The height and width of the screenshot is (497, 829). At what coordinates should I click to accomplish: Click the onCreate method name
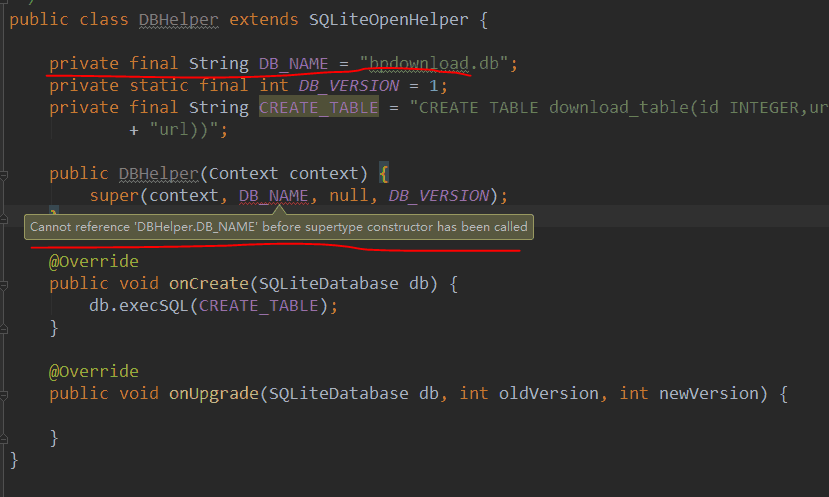(209, 283)
